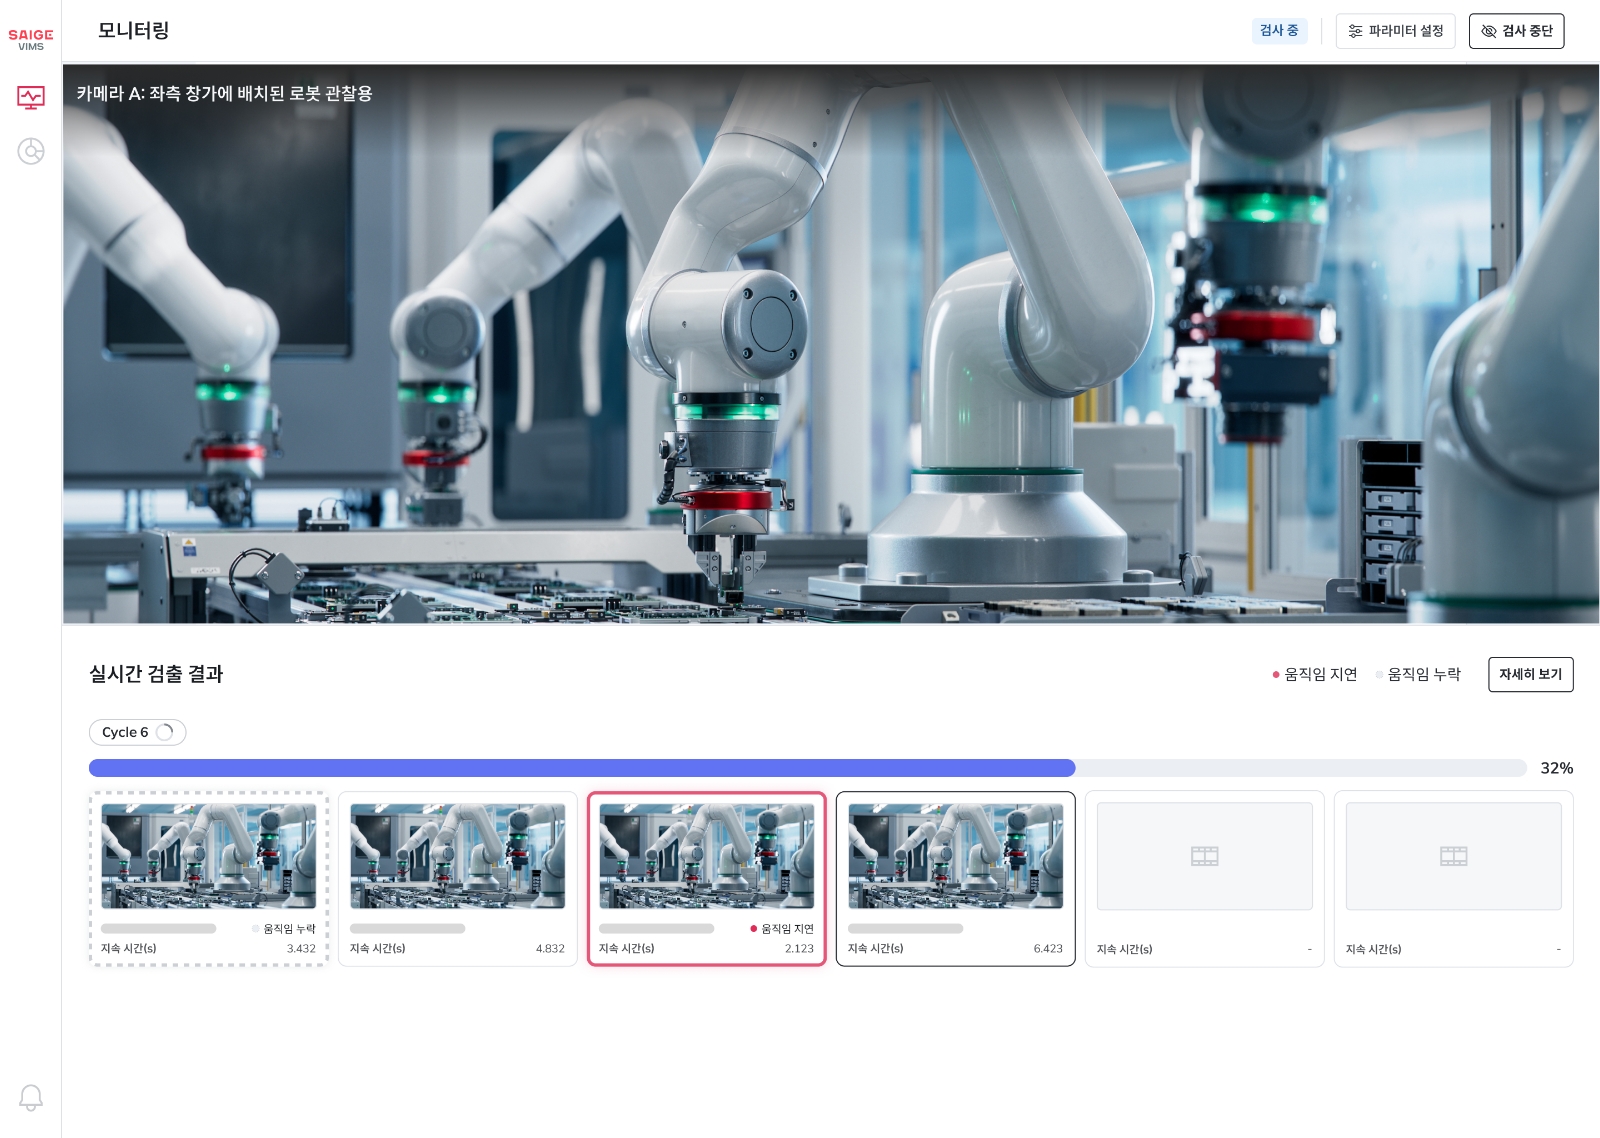Click the Cycle 6 loading spinner
1600x1138 pixels.
(x=165, y=732)
